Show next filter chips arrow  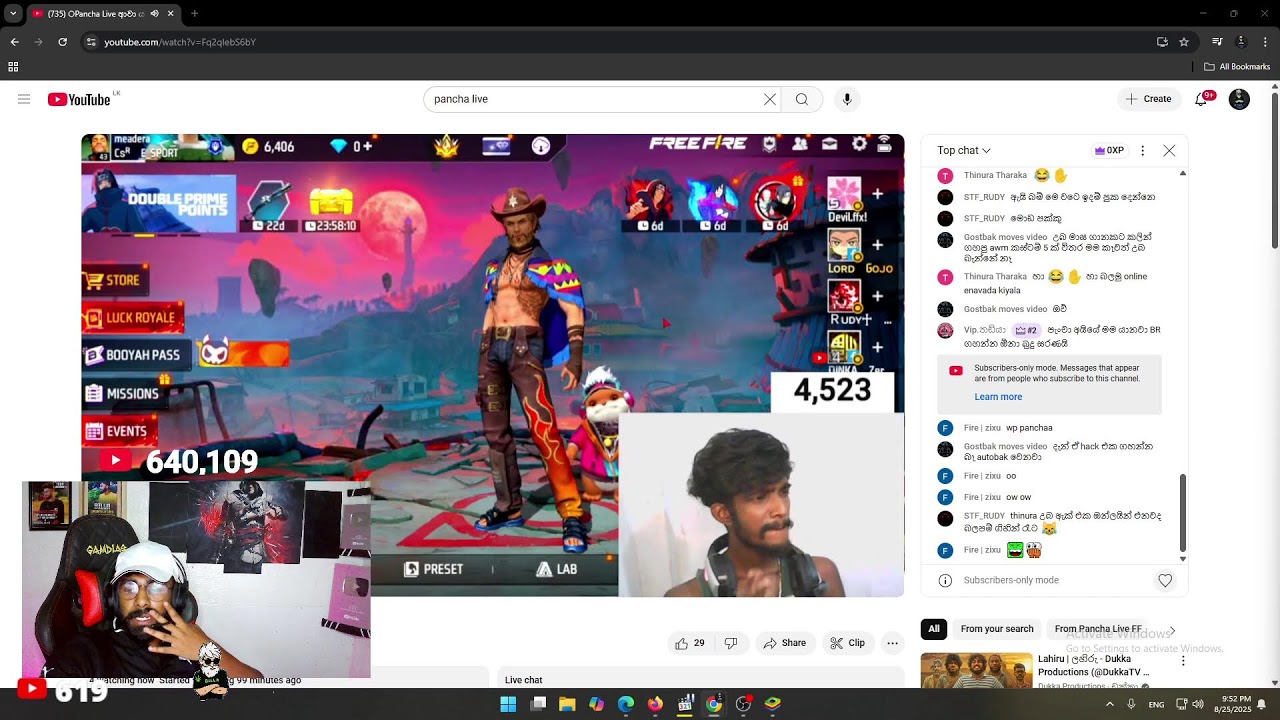pos(1172,629)
